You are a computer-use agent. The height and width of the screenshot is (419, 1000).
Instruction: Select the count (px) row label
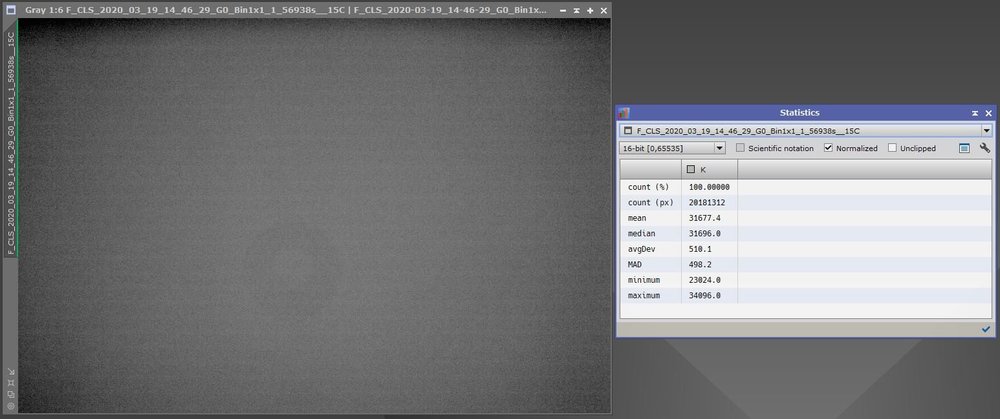click(x=650, y=203)
